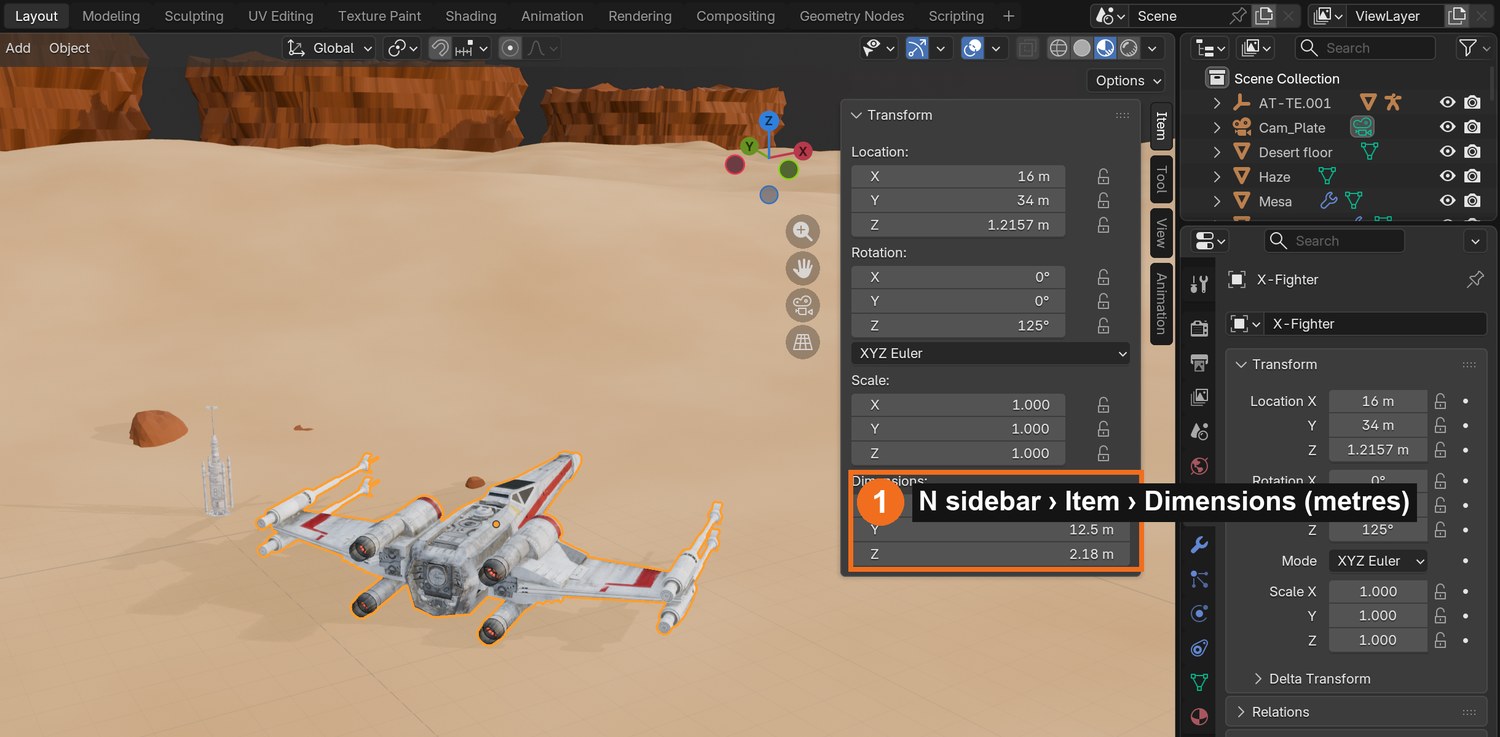
Task: Open the Physics properties tab icon
Action: (x=1199, y=613)
